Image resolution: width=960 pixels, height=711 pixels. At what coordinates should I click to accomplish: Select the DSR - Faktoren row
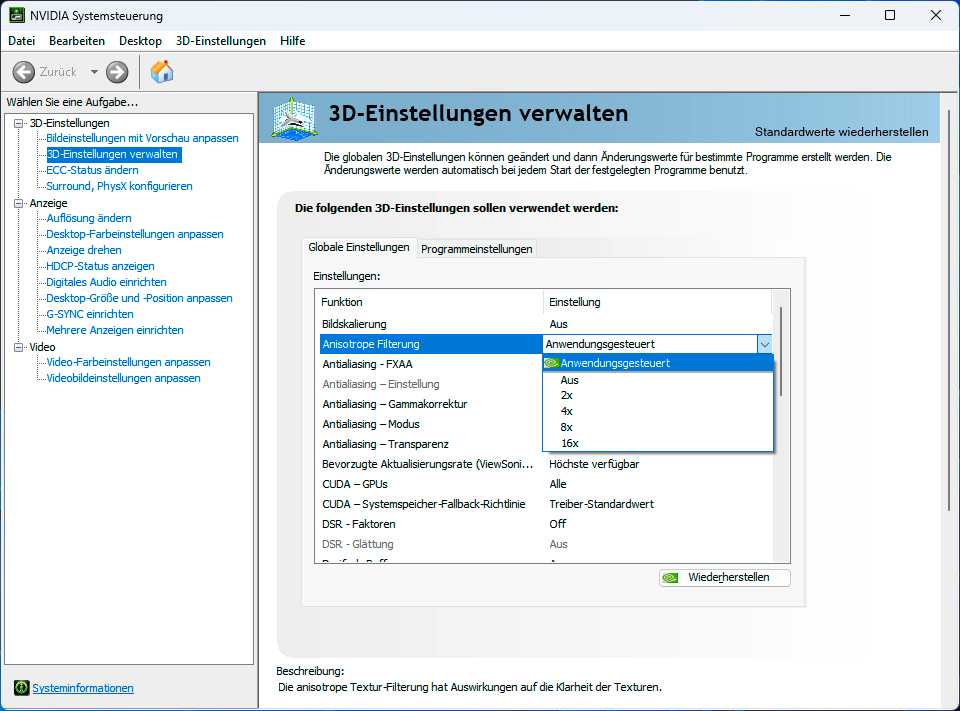pos(545,524)
